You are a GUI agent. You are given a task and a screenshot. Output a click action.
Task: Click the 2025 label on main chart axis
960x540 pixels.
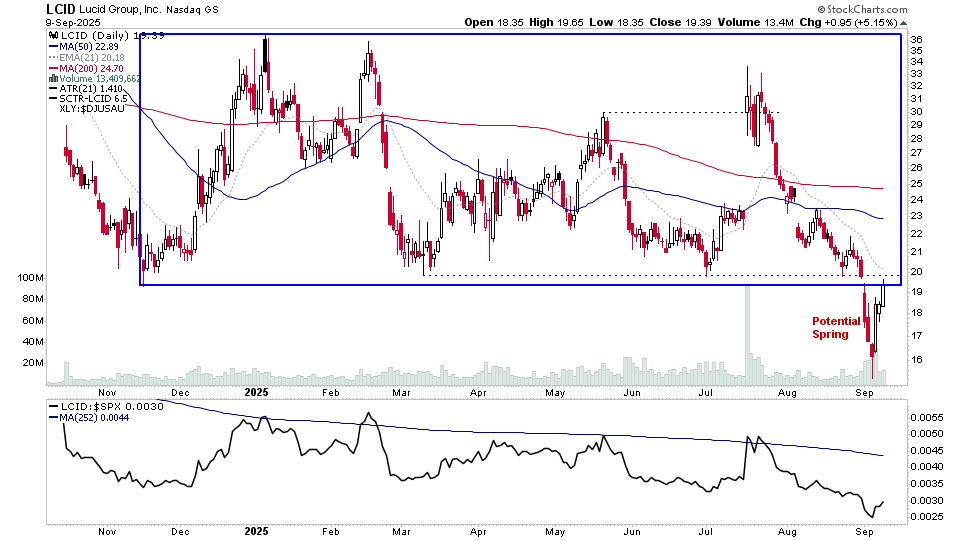256,392
